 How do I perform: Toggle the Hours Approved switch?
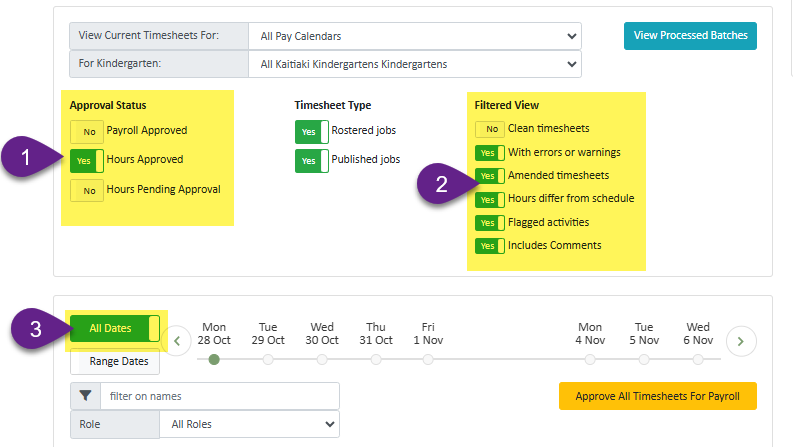(x=87, y=160)
